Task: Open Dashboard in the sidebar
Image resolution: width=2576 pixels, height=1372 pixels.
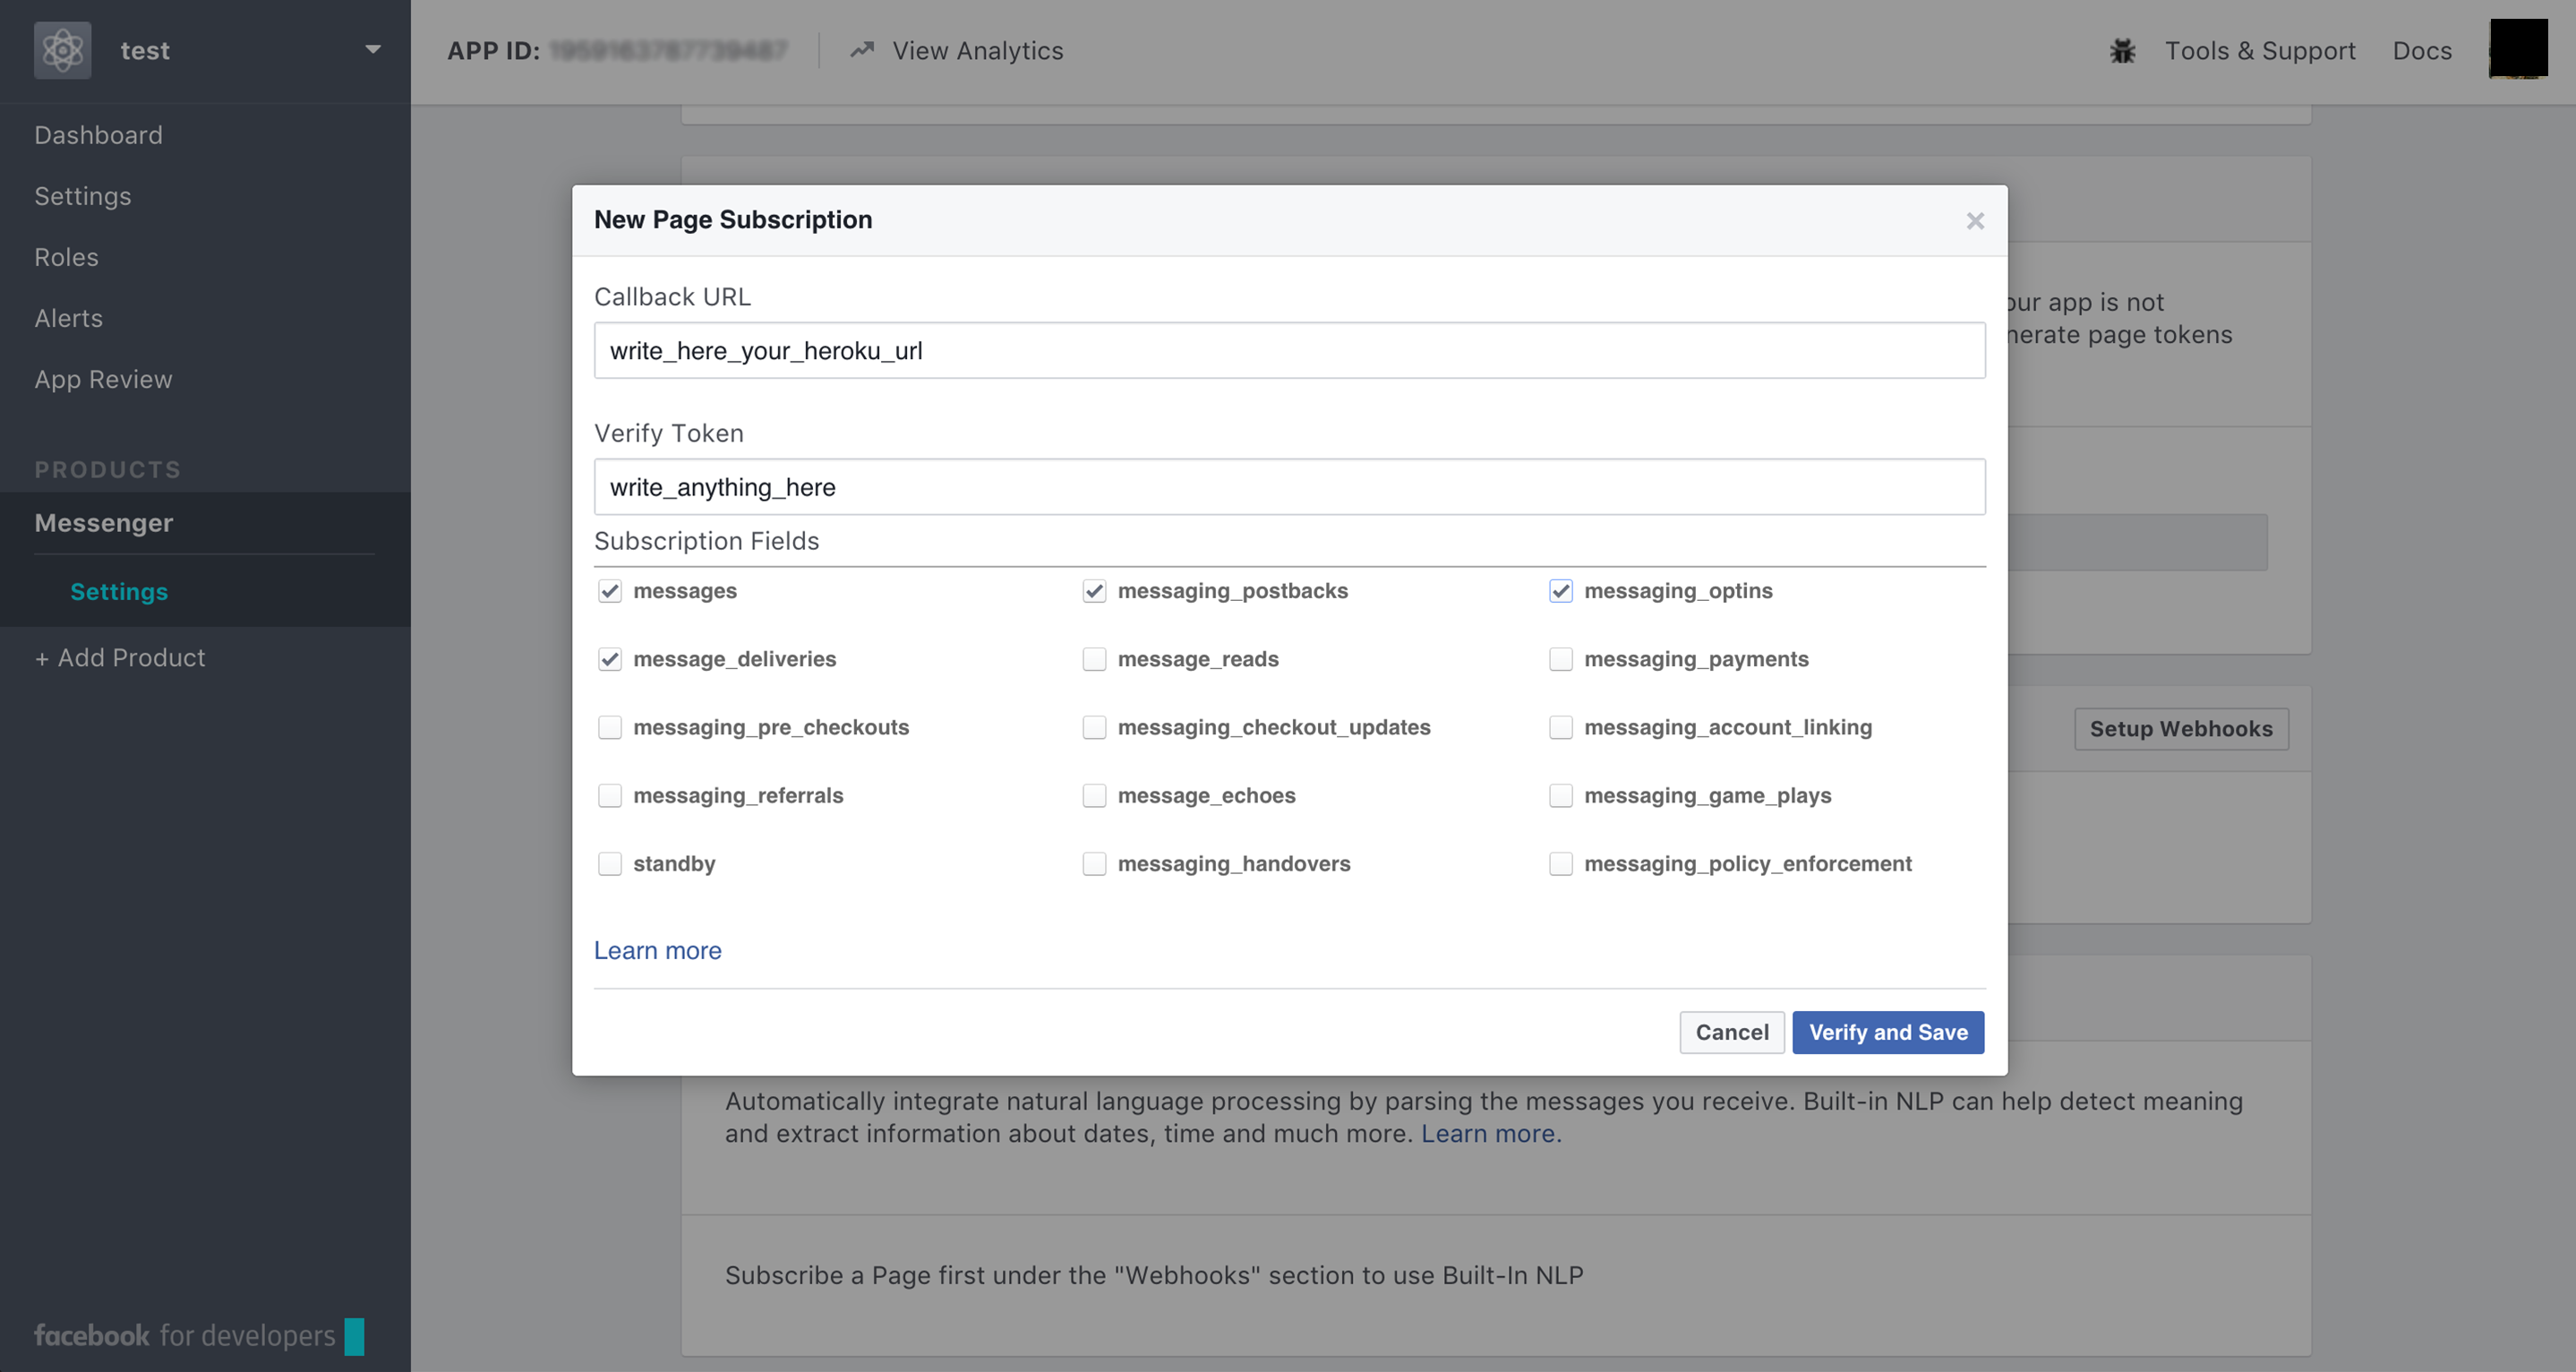Action: coord(98,135)
